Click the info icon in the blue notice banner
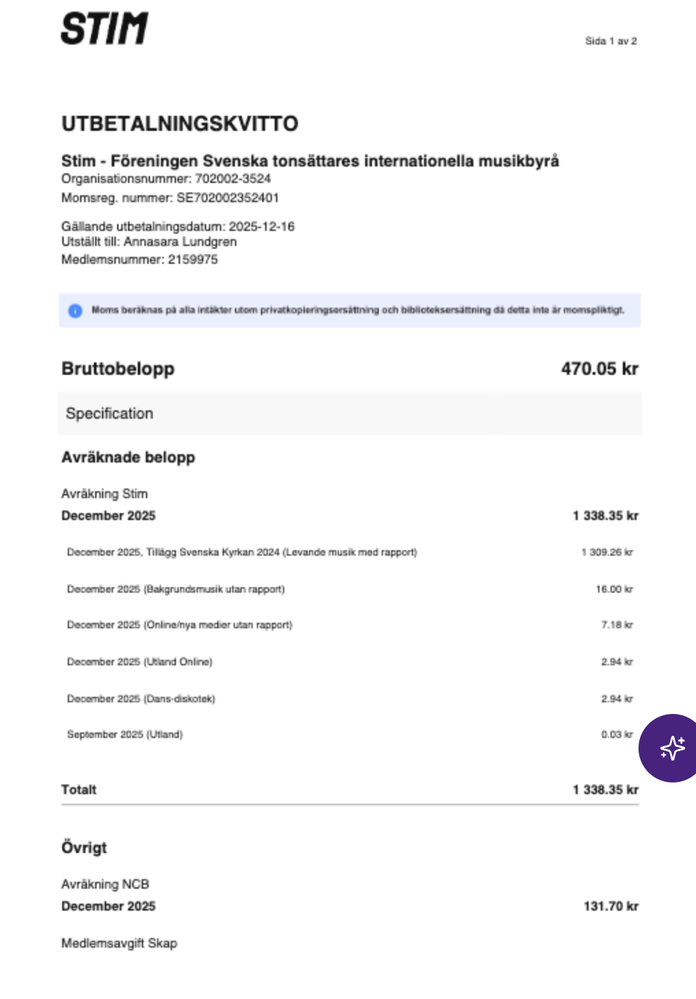The width and height of the screenshot is (696, 999). (x=74, y=311)
